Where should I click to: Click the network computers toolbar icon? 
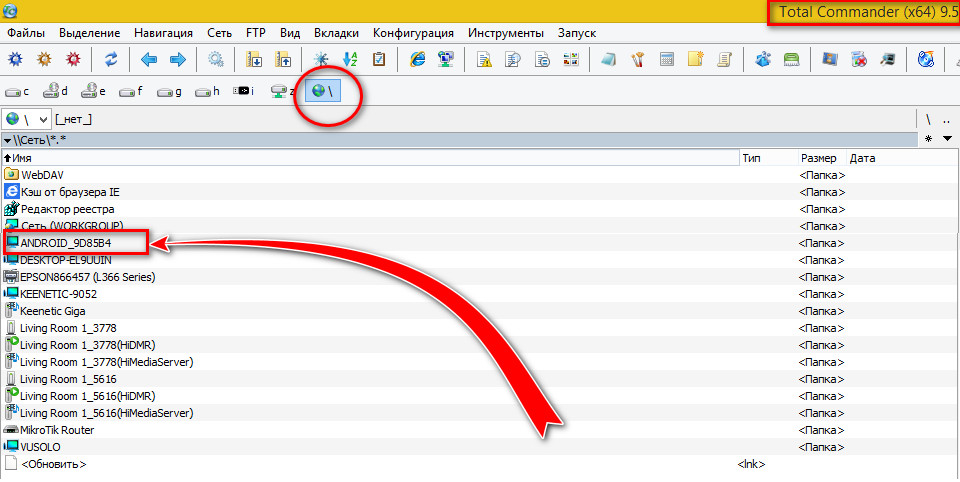446,59
